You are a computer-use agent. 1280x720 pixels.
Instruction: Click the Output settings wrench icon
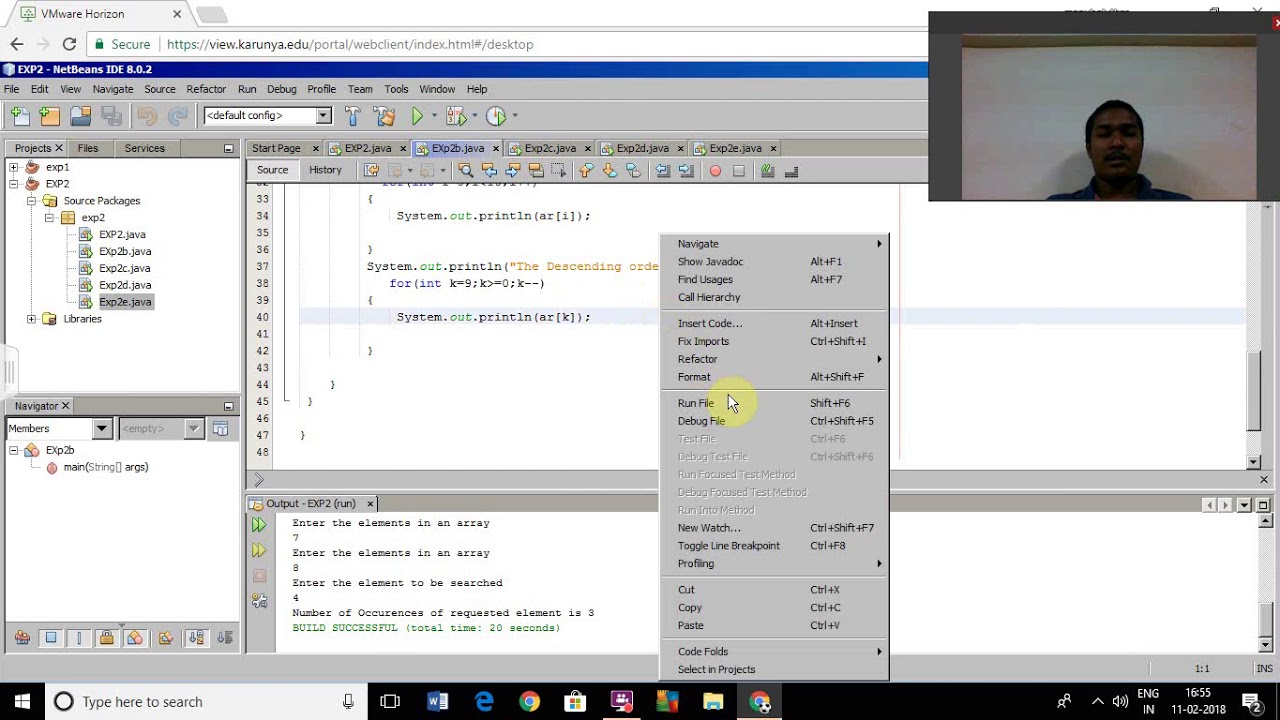[x=259, y=600]
